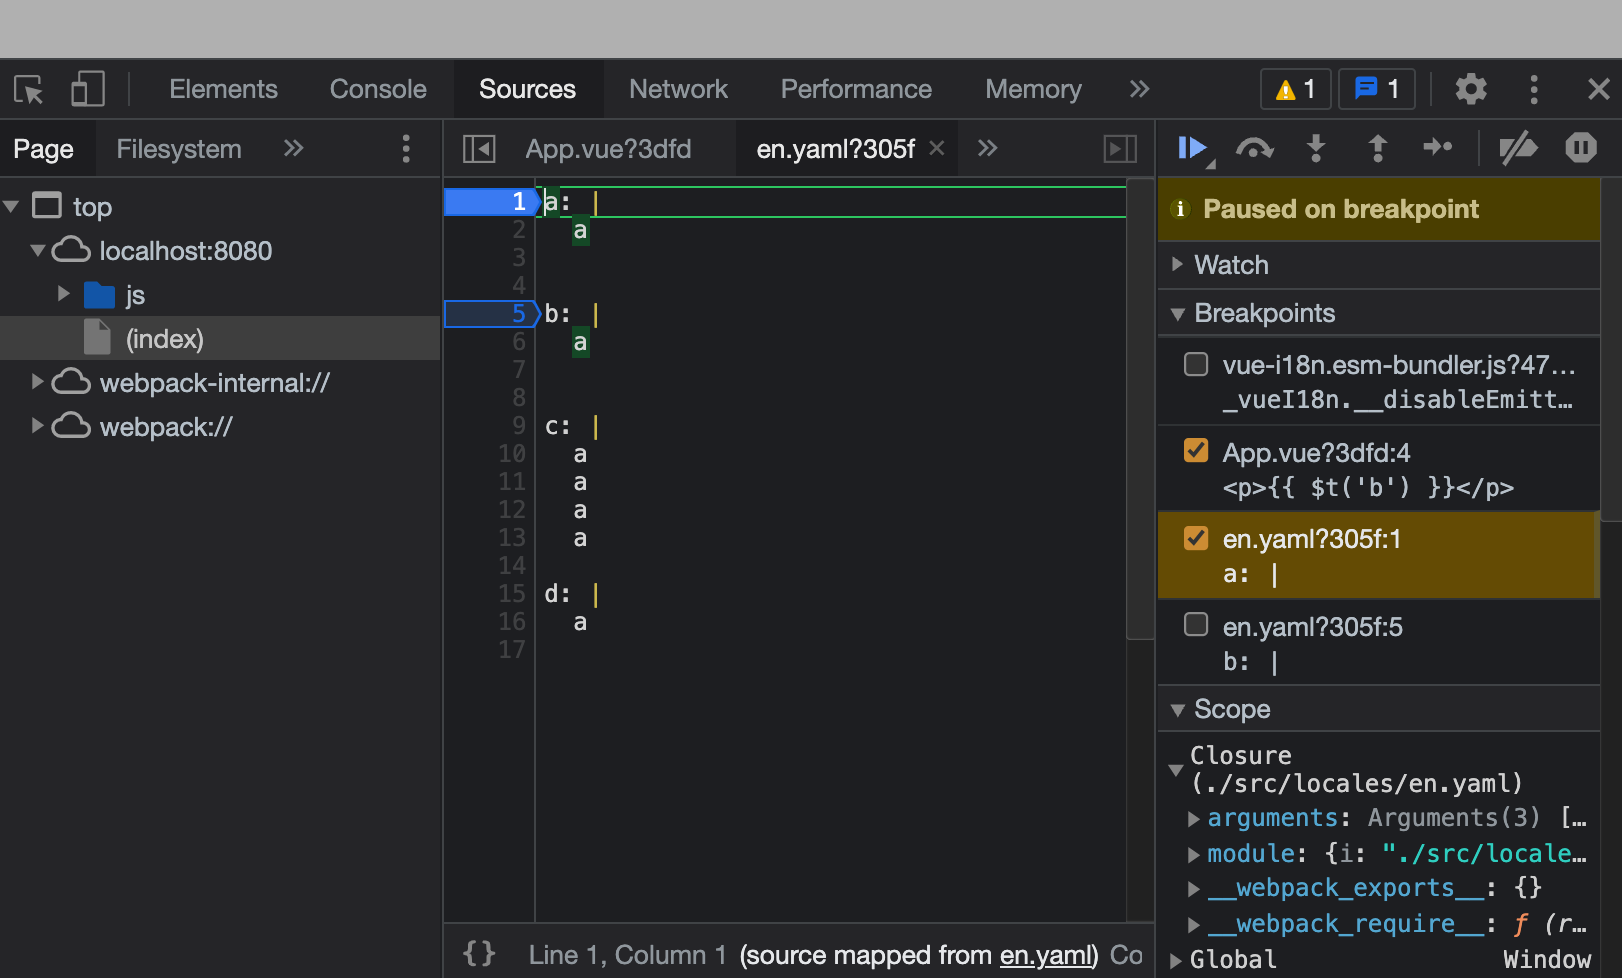Toggle the device emulation toolbar

pyautogui.click(x=88, y=88)
